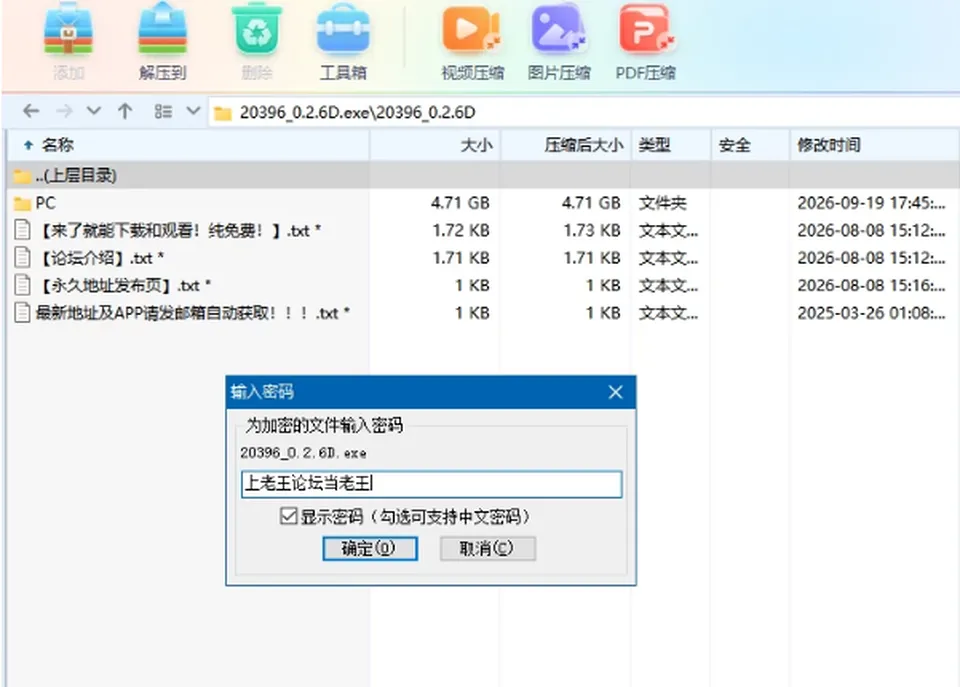
Task: Click the PC folder's yellow folder icon
Action: pyautogui.click(x=23, y=203)
